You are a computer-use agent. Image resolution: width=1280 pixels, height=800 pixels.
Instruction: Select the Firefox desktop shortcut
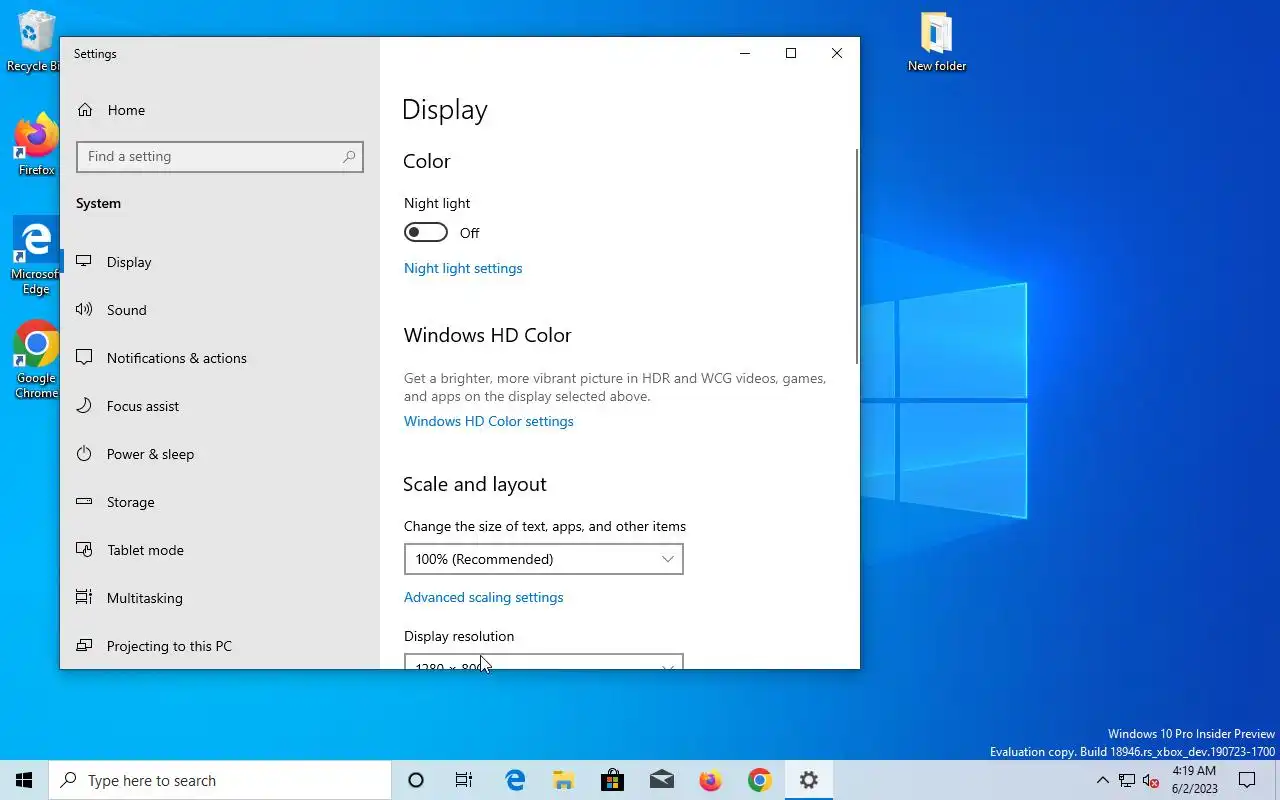[36, 146]
